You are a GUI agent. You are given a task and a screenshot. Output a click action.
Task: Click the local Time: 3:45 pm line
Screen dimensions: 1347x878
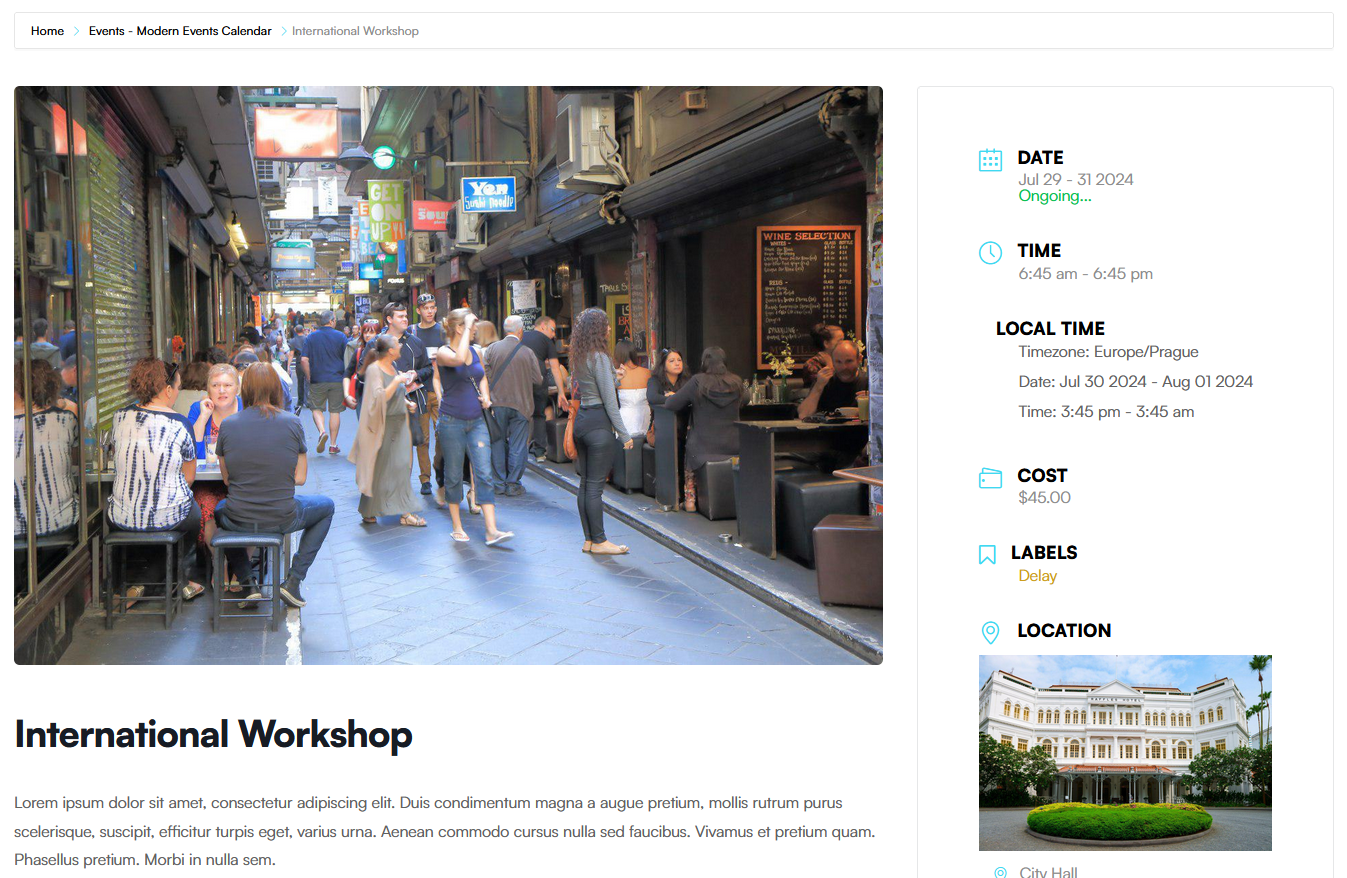coord(1106,412)
